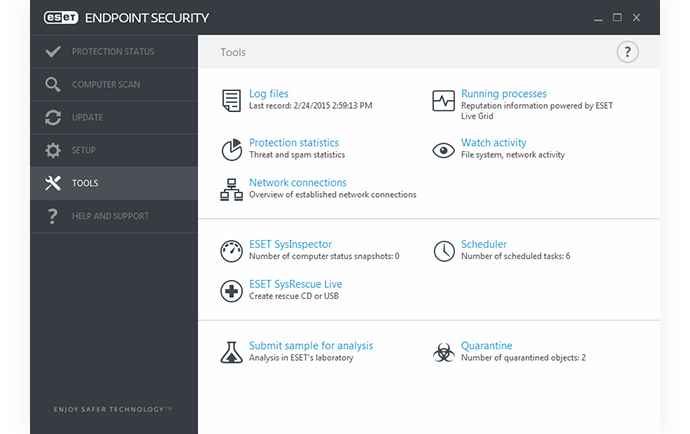The image size is (690, 434).
Task: Click 'Overview of established network connections' text
Action: pyautogui.click(x=333, y=195)
